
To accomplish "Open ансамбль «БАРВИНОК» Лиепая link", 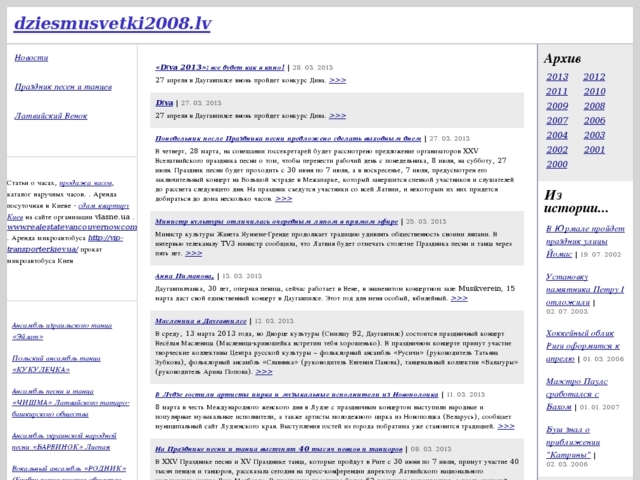I will (x=64, y=441).
